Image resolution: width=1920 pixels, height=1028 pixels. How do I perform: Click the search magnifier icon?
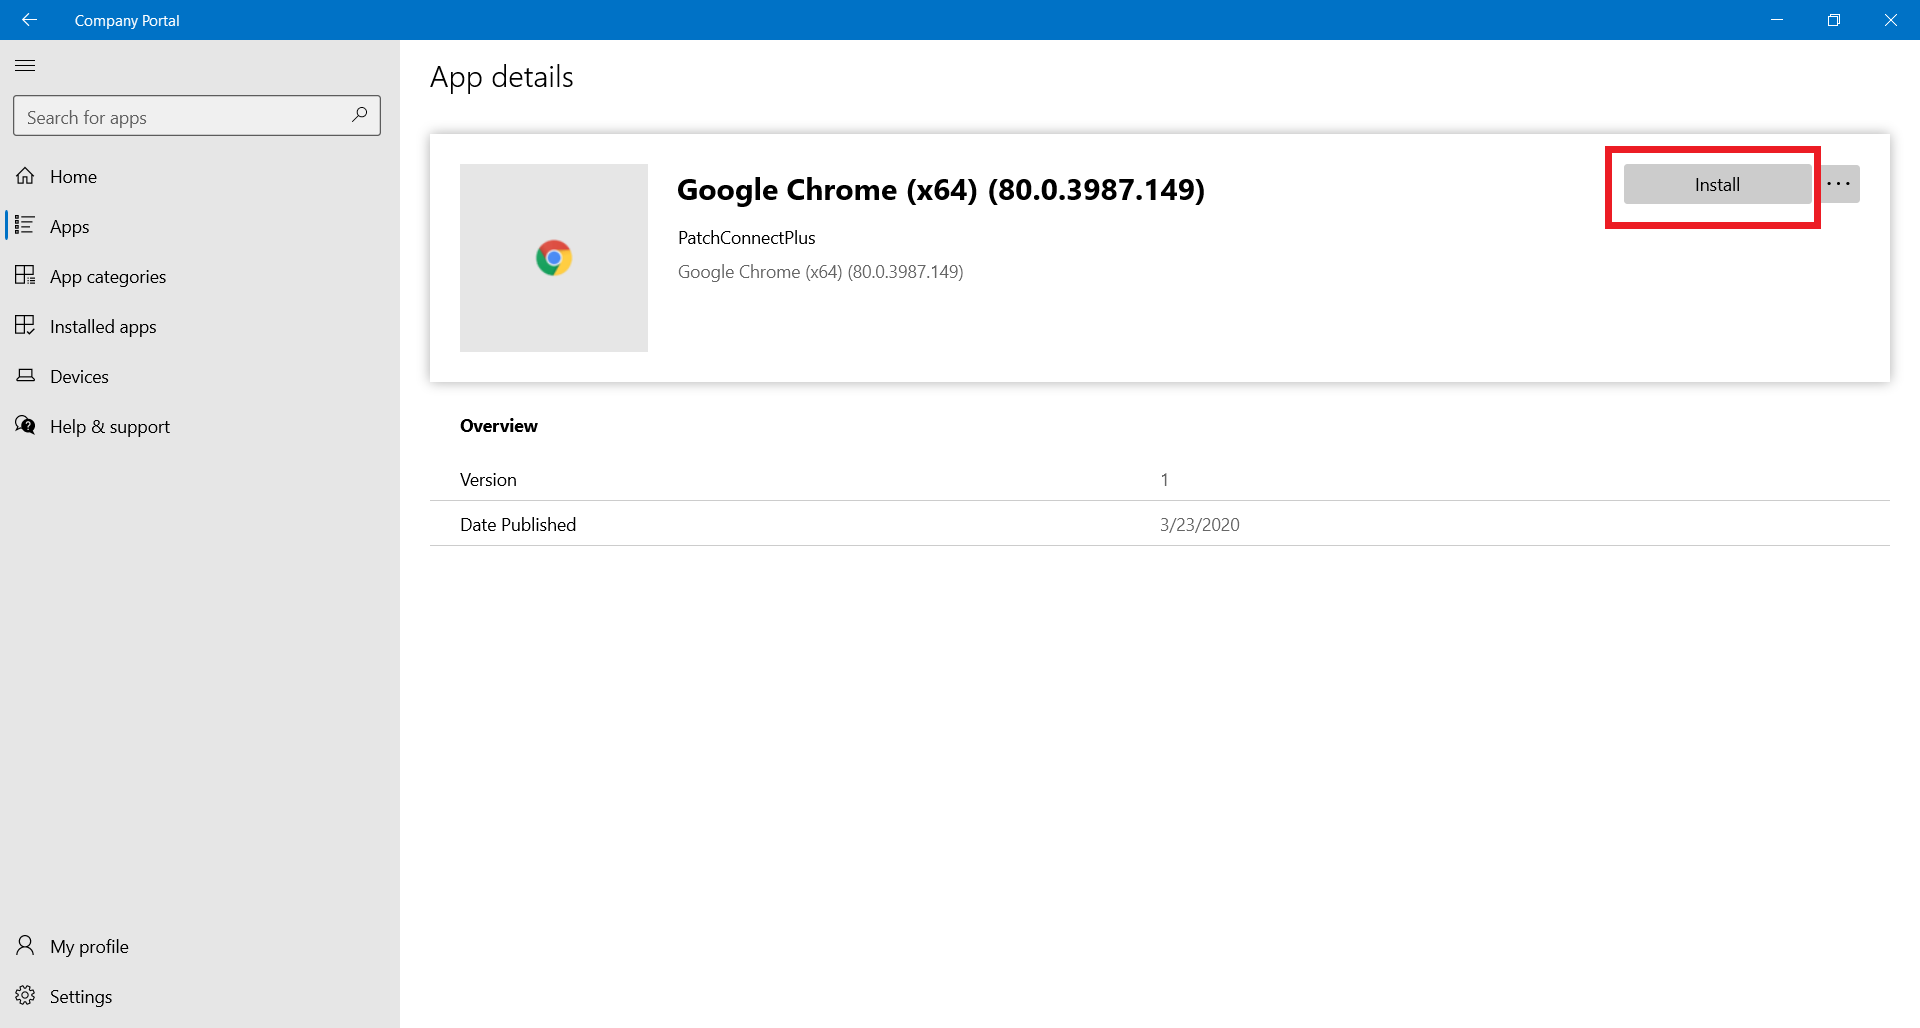coord(359,115)
